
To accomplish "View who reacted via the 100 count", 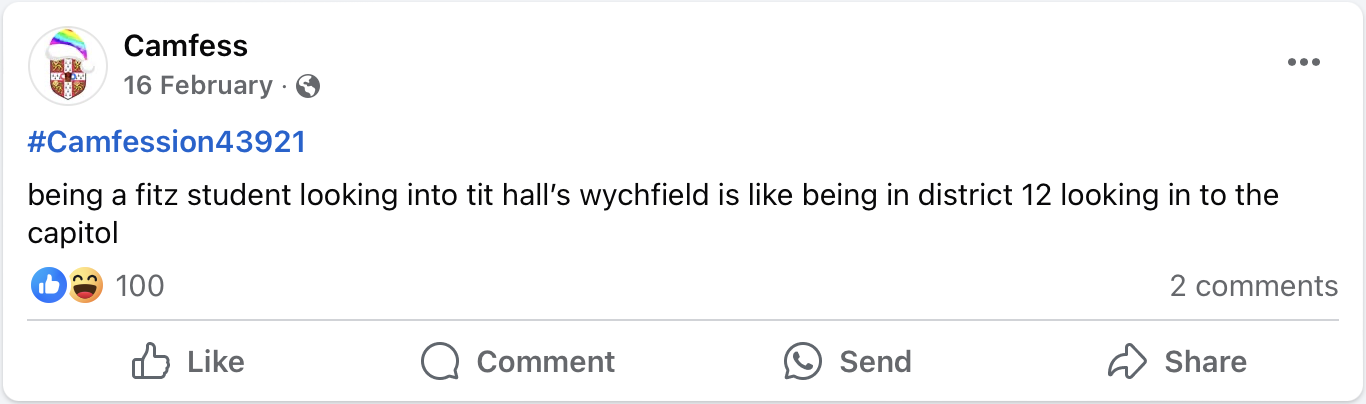I will click(140, 286).
